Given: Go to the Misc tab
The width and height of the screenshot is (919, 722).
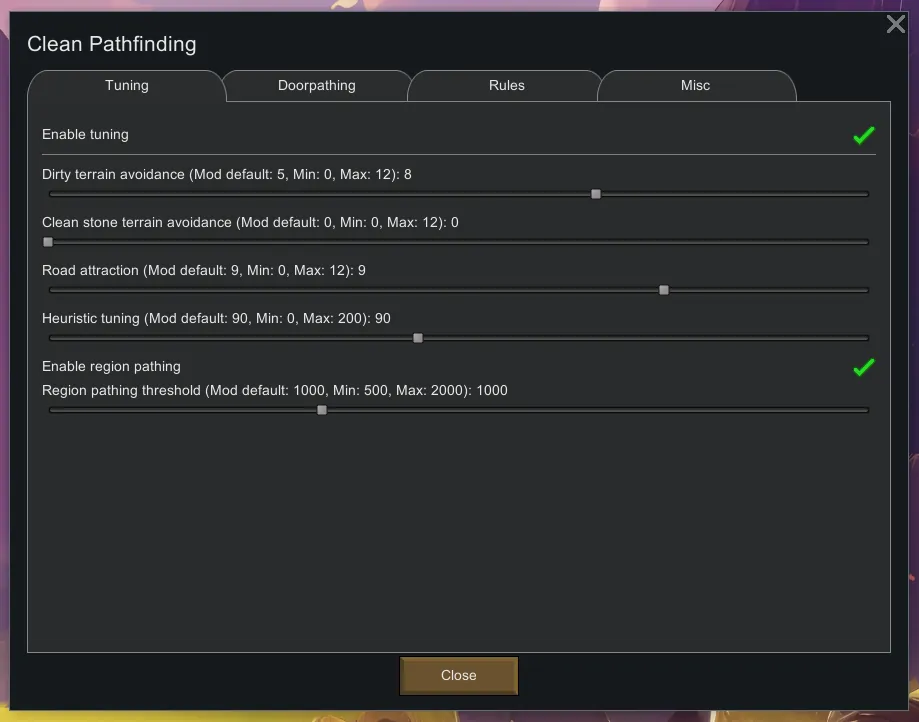Looking at the screenshot, I should (695, 86).
